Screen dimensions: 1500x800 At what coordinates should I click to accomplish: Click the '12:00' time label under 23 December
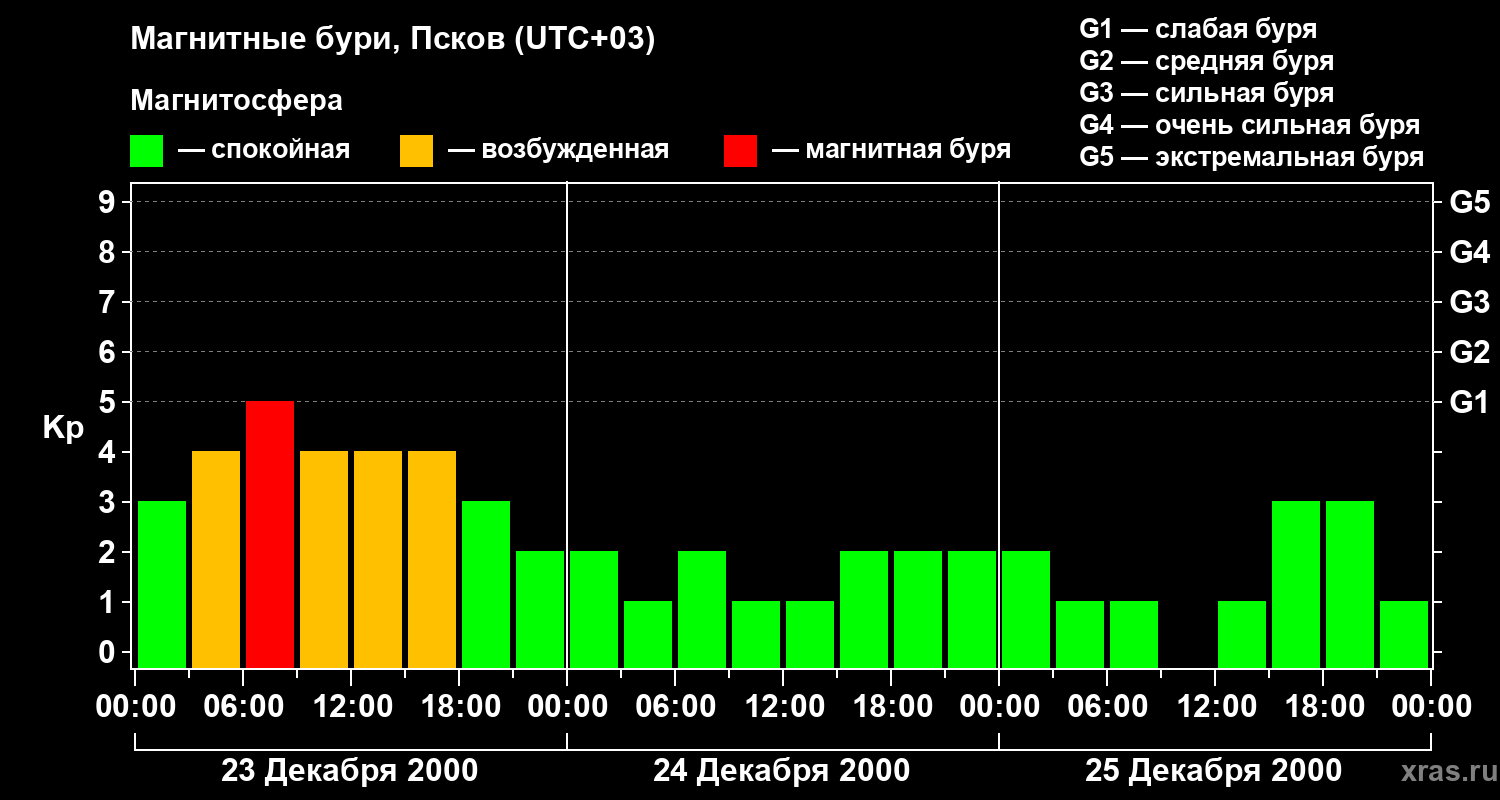pos(351,707)
